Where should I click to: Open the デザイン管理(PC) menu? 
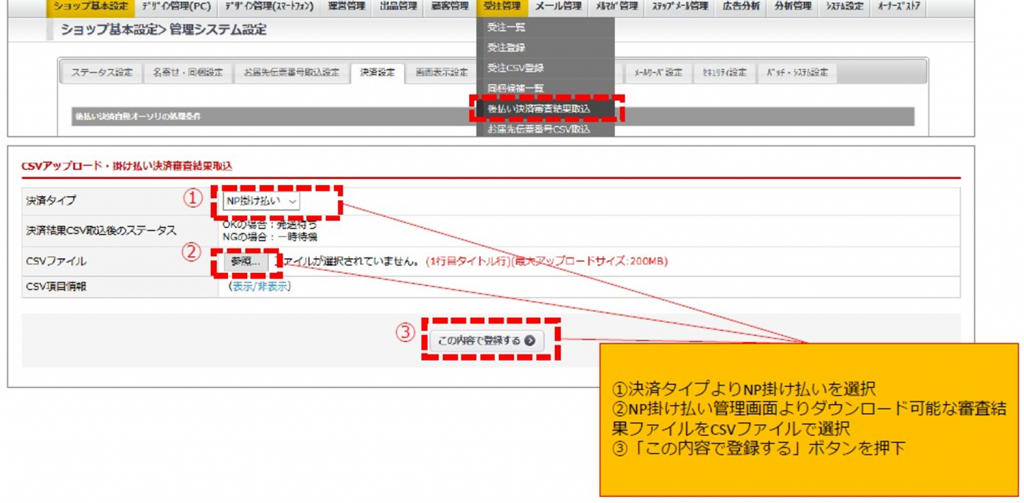pos(175,7)
